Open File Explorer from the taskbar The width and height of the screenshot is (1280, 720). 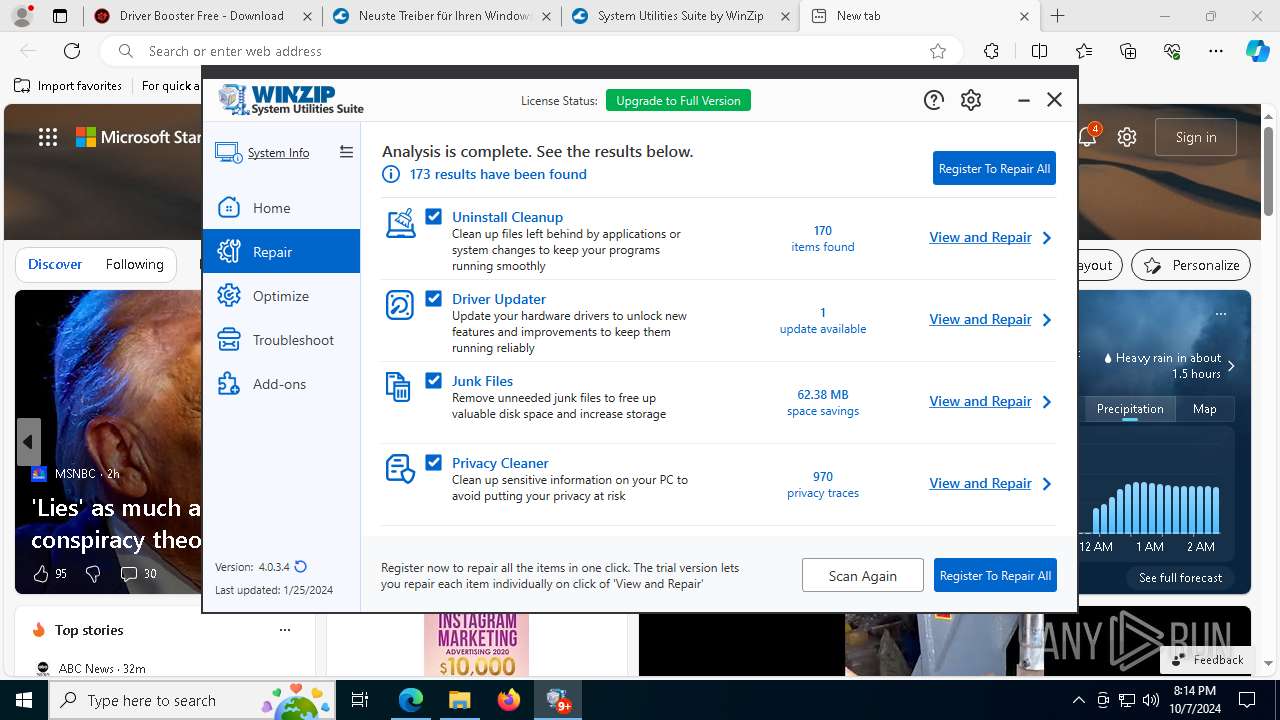(459, 700)
